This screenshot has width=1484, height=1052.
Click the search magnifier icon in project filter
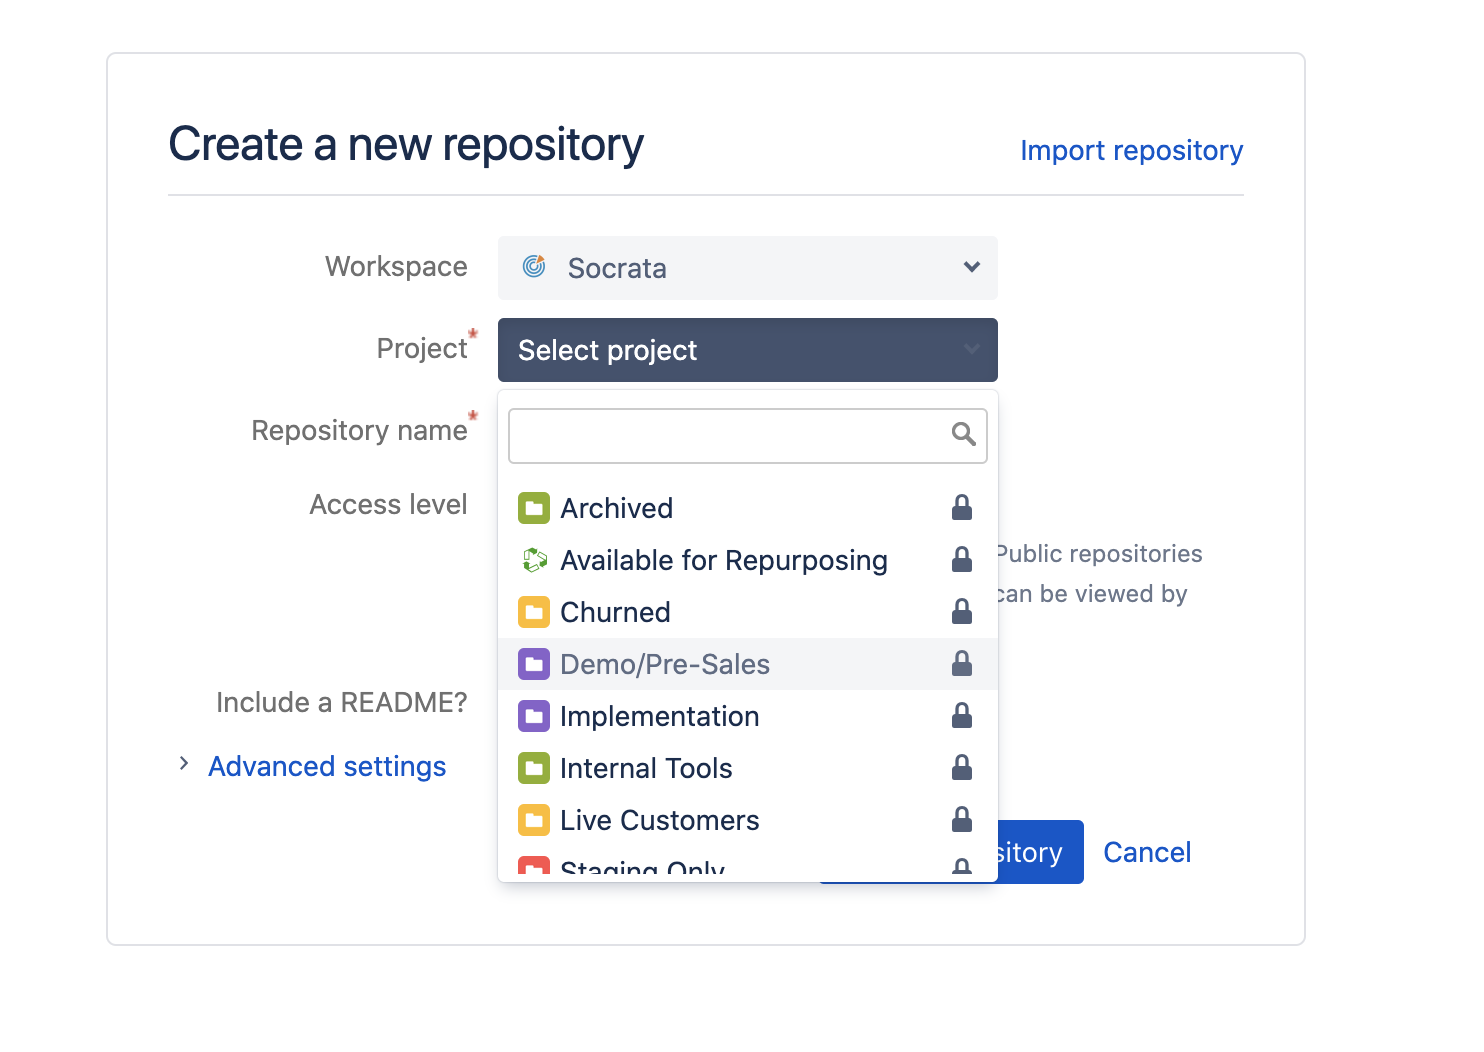(964, 434)
